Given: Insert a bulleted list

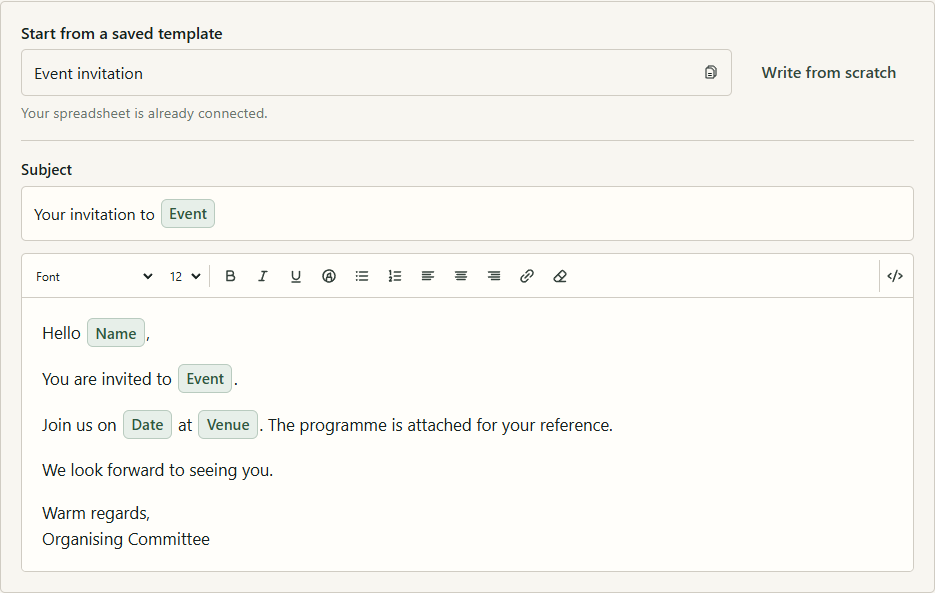Looking at the screenshot, I should [362, 276].
